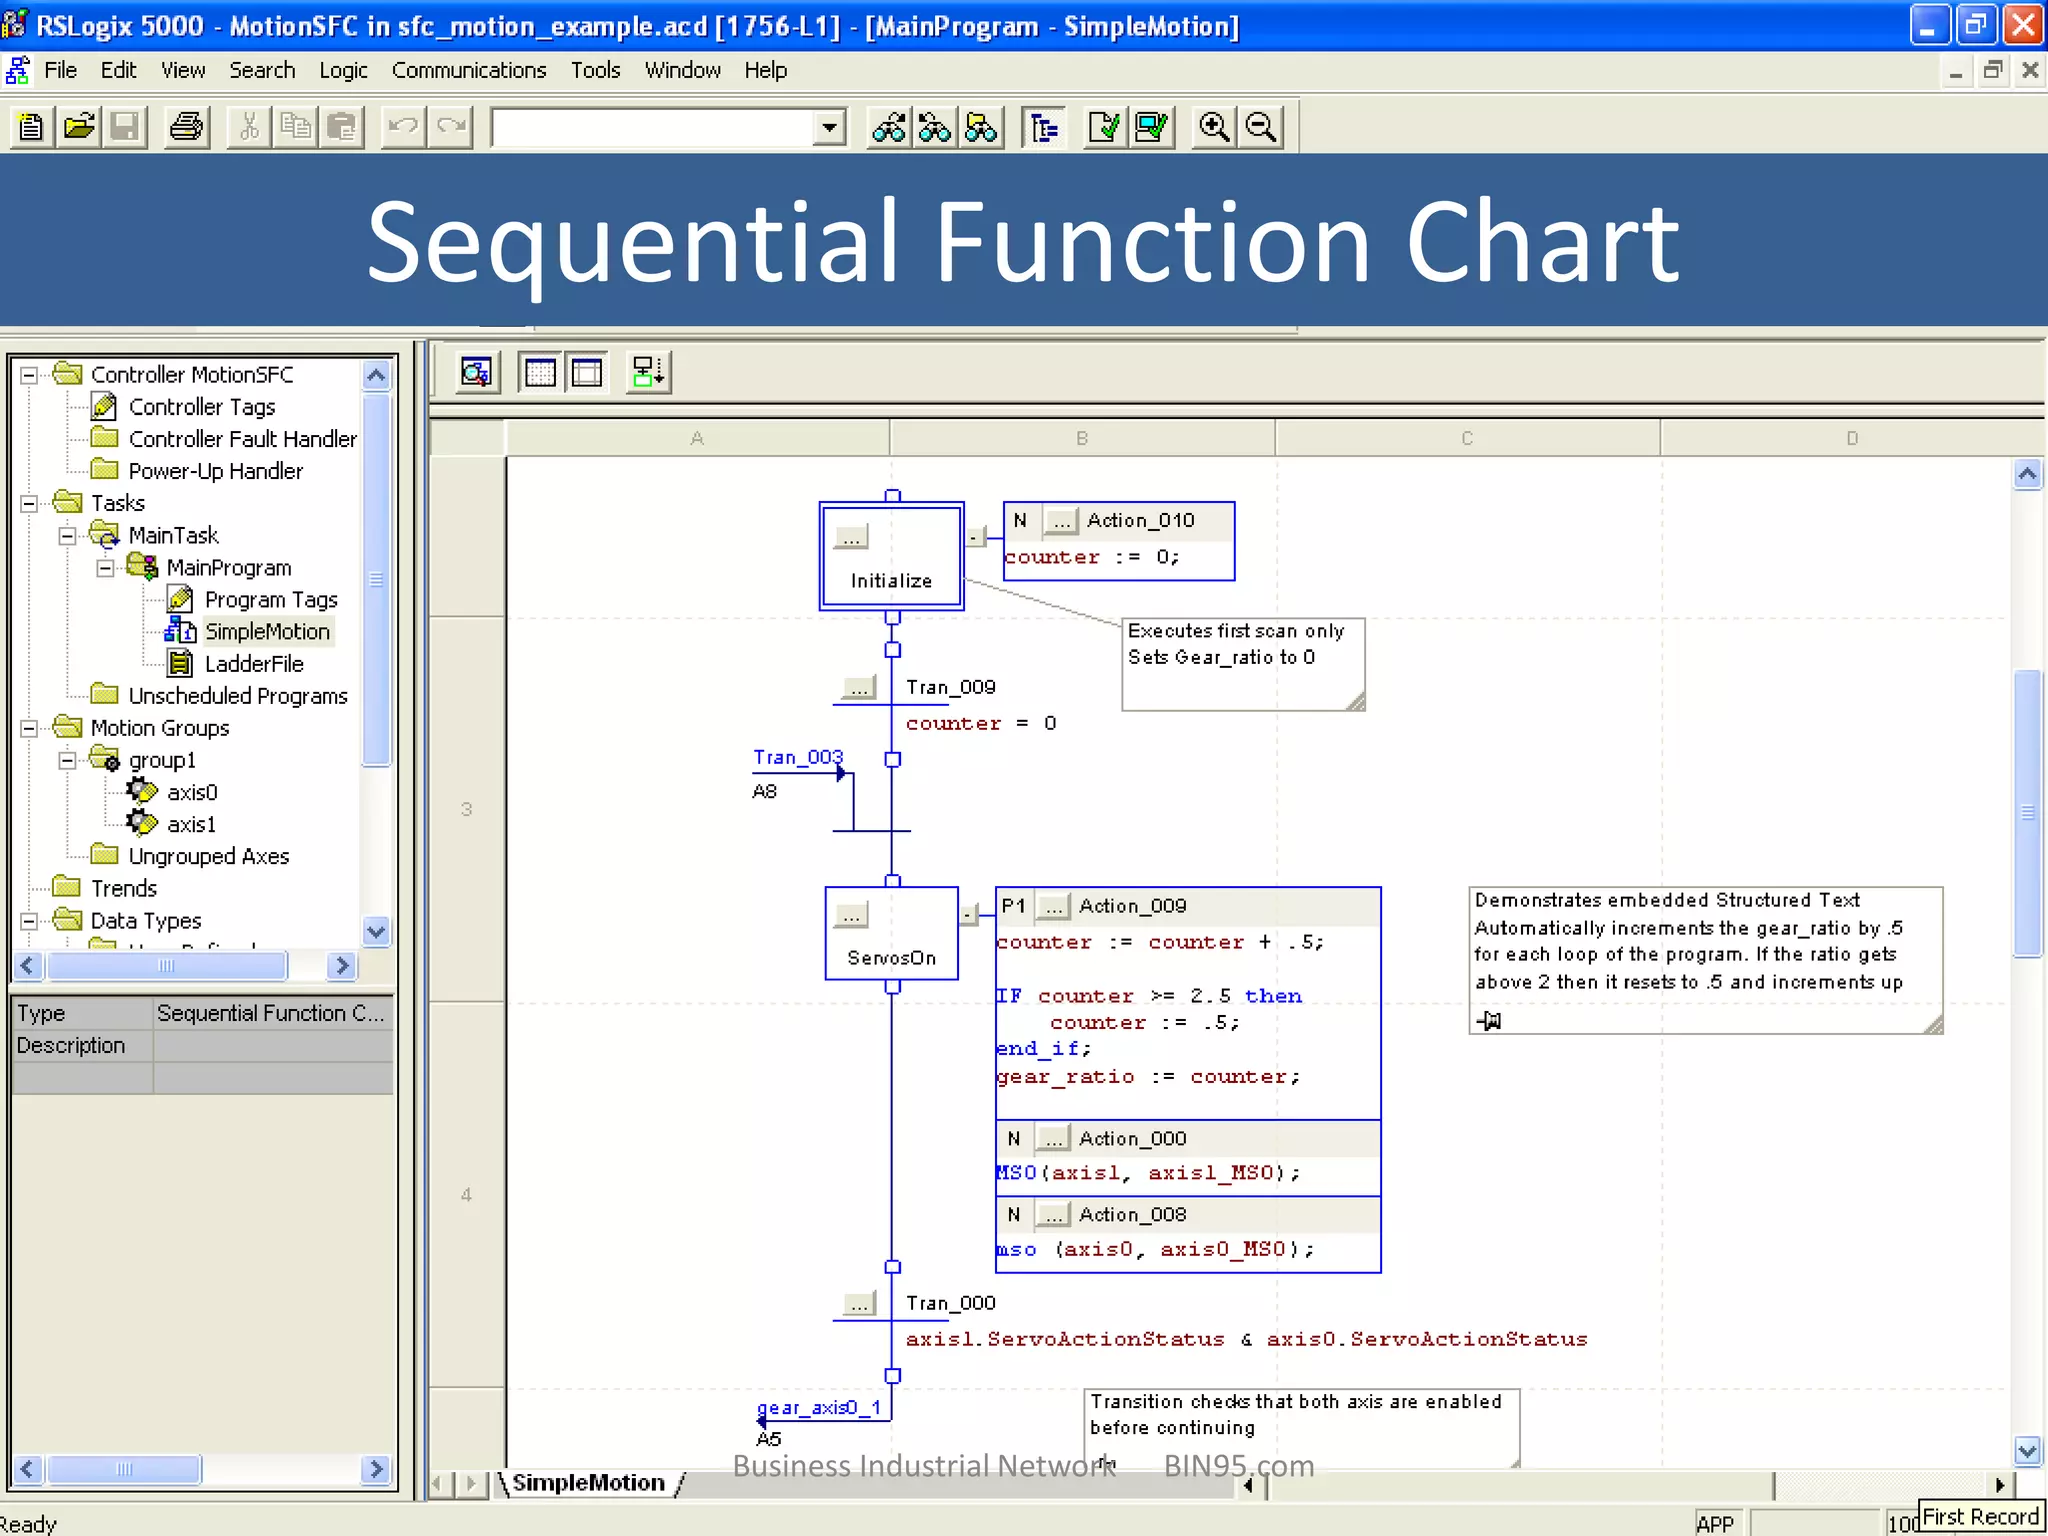Click the Zoom In magnifier icon
The width and height of the screenshot is (2048, 1536).
[1214, 127]
